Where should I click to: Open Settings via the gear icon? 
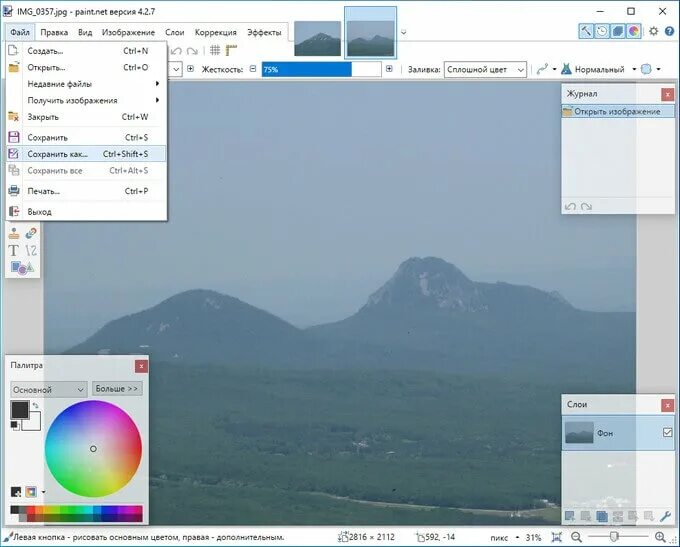[x=653, y=31]
